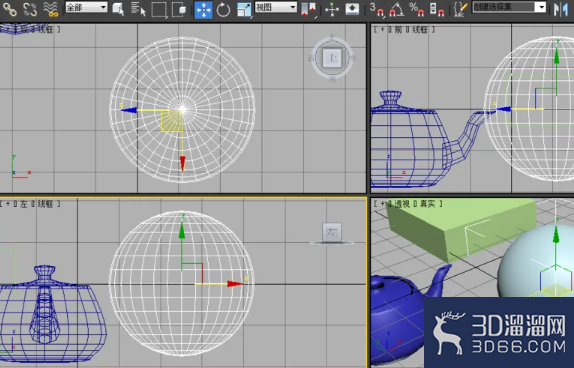Toggle the Angle Snap magnet
Image resolution: width=574 pixels, height=368 pixels.
pos(396,9)
